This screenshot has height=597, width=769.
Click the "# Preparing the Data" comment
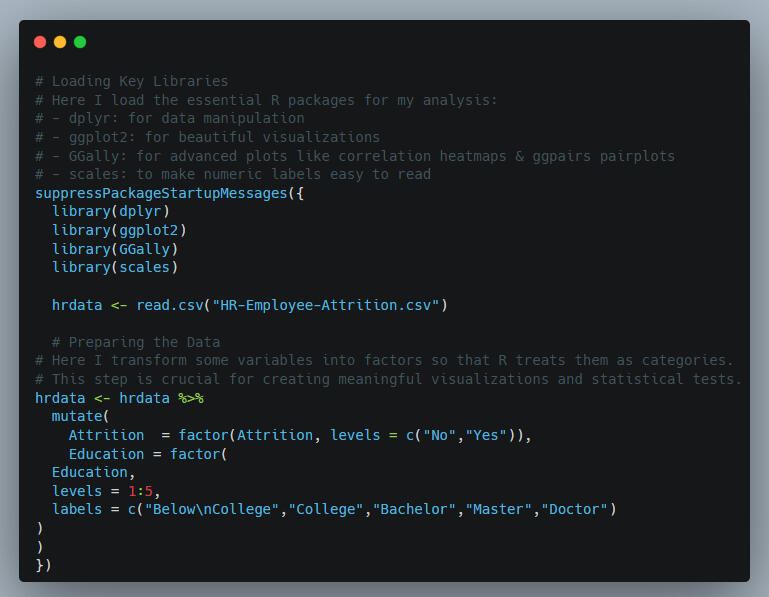[x=136, y=342]
